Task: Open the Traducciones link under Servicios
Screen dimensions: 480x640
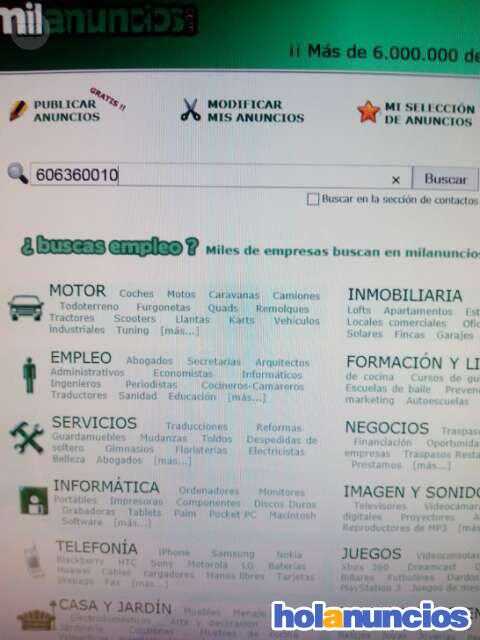Action: click(x=197, y=427)
